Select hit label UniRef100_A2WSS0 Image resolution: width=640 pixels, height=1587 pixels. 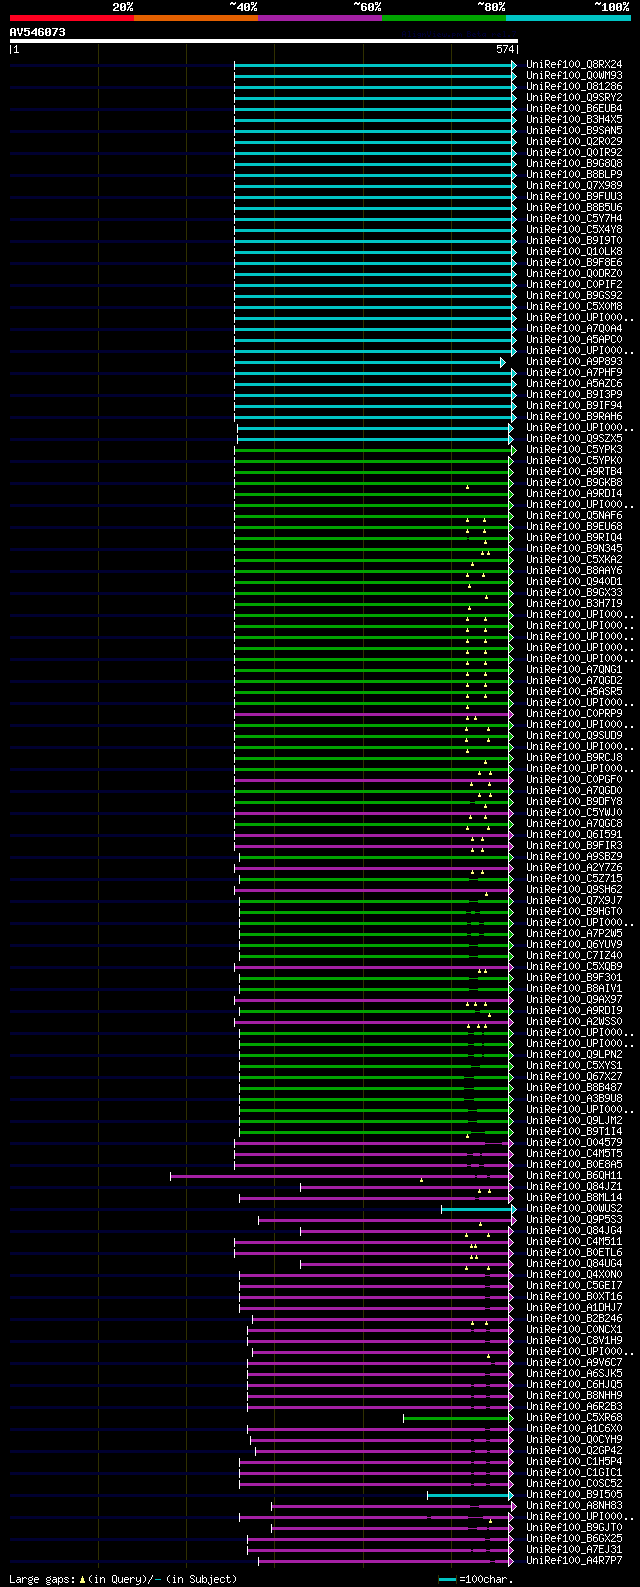pos(576,1021)
